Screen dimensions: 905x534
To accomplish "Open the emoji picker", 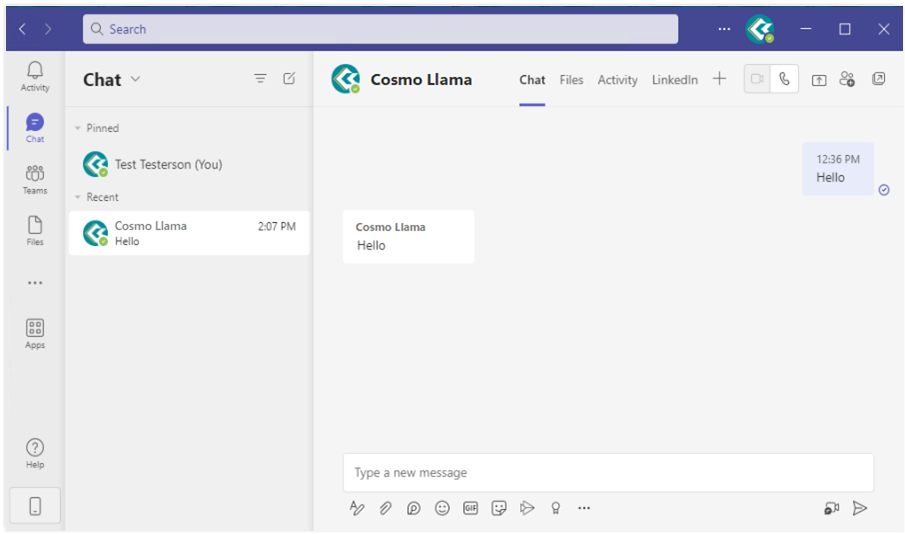I will pyautogui.click(x=442, y=508).
